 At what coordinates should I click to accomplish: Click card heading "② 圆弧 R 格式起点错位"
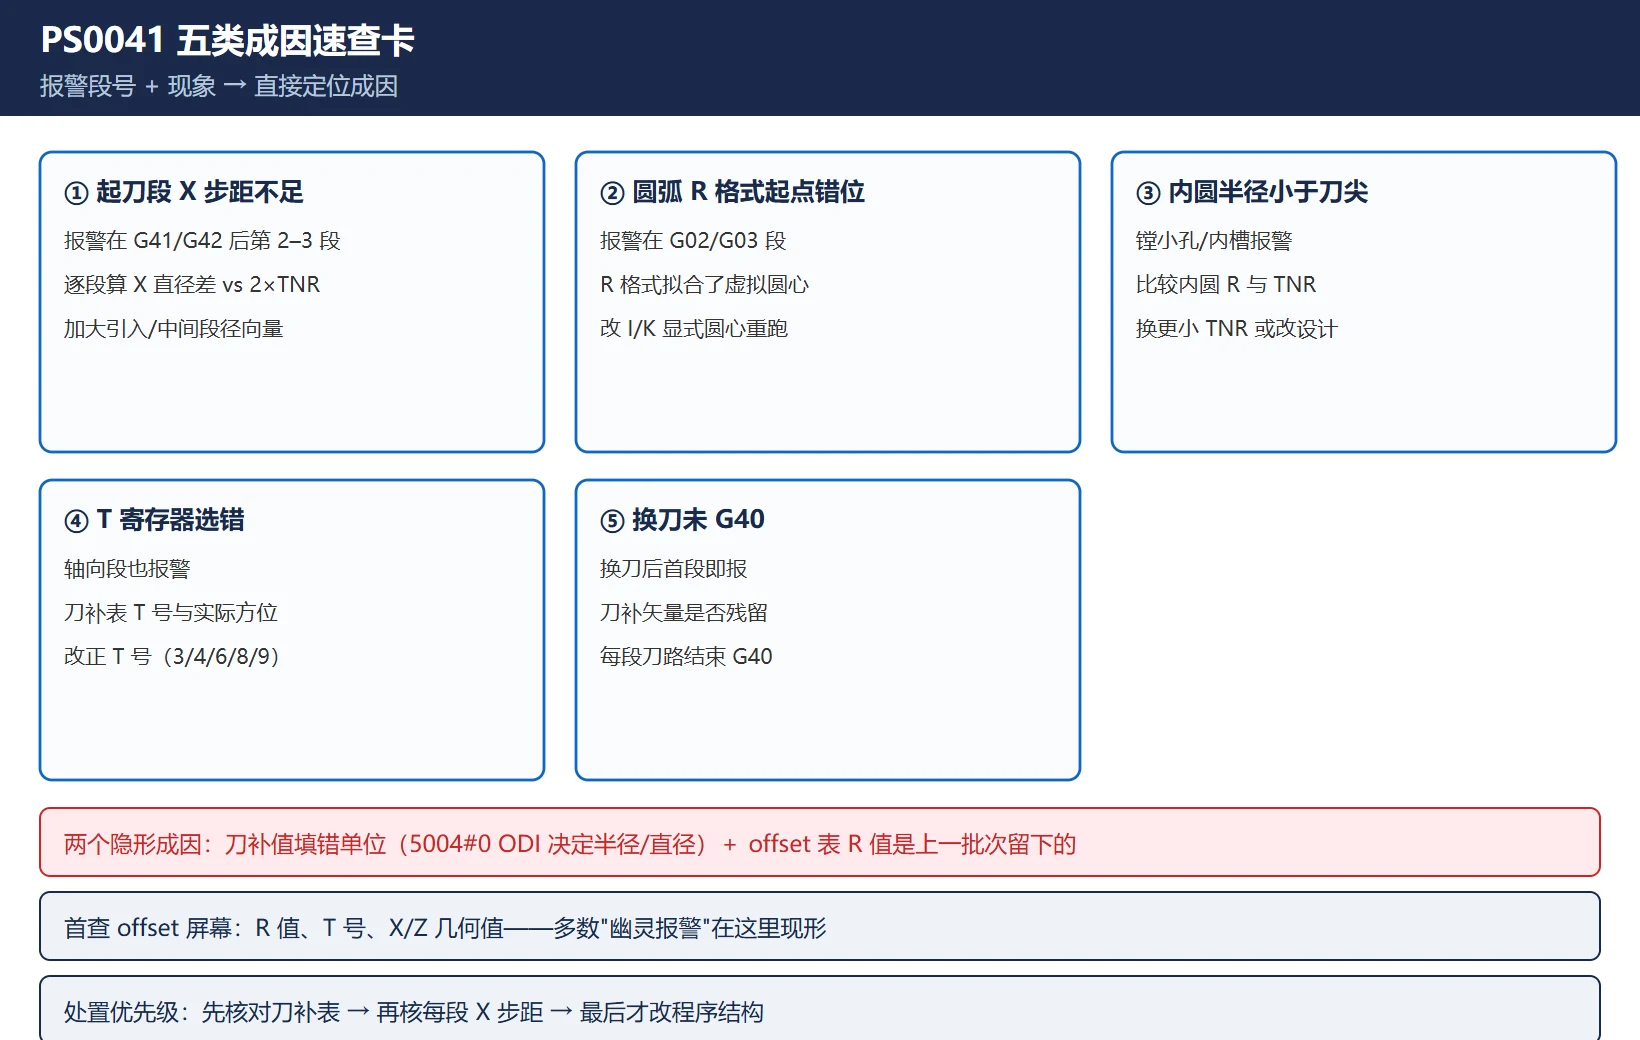point(732,192)
